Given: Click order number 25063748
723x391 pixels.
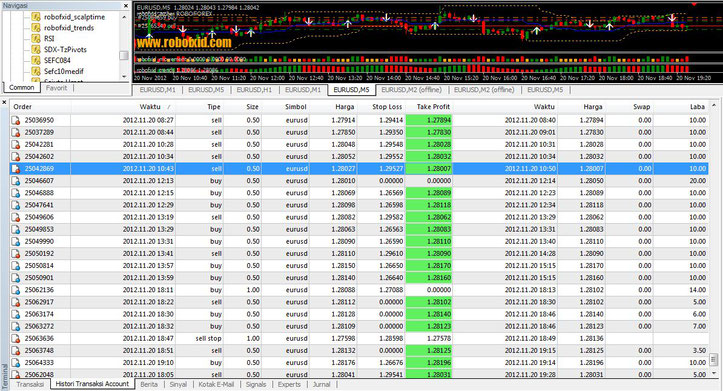Looking at the screenshot, I should point(39,350).
